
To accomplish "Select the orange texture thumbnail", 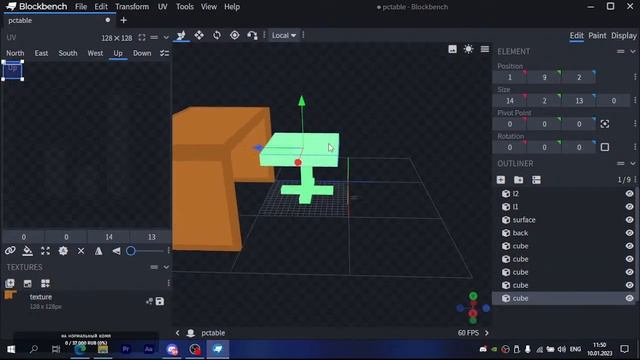I will pos(11,295).
